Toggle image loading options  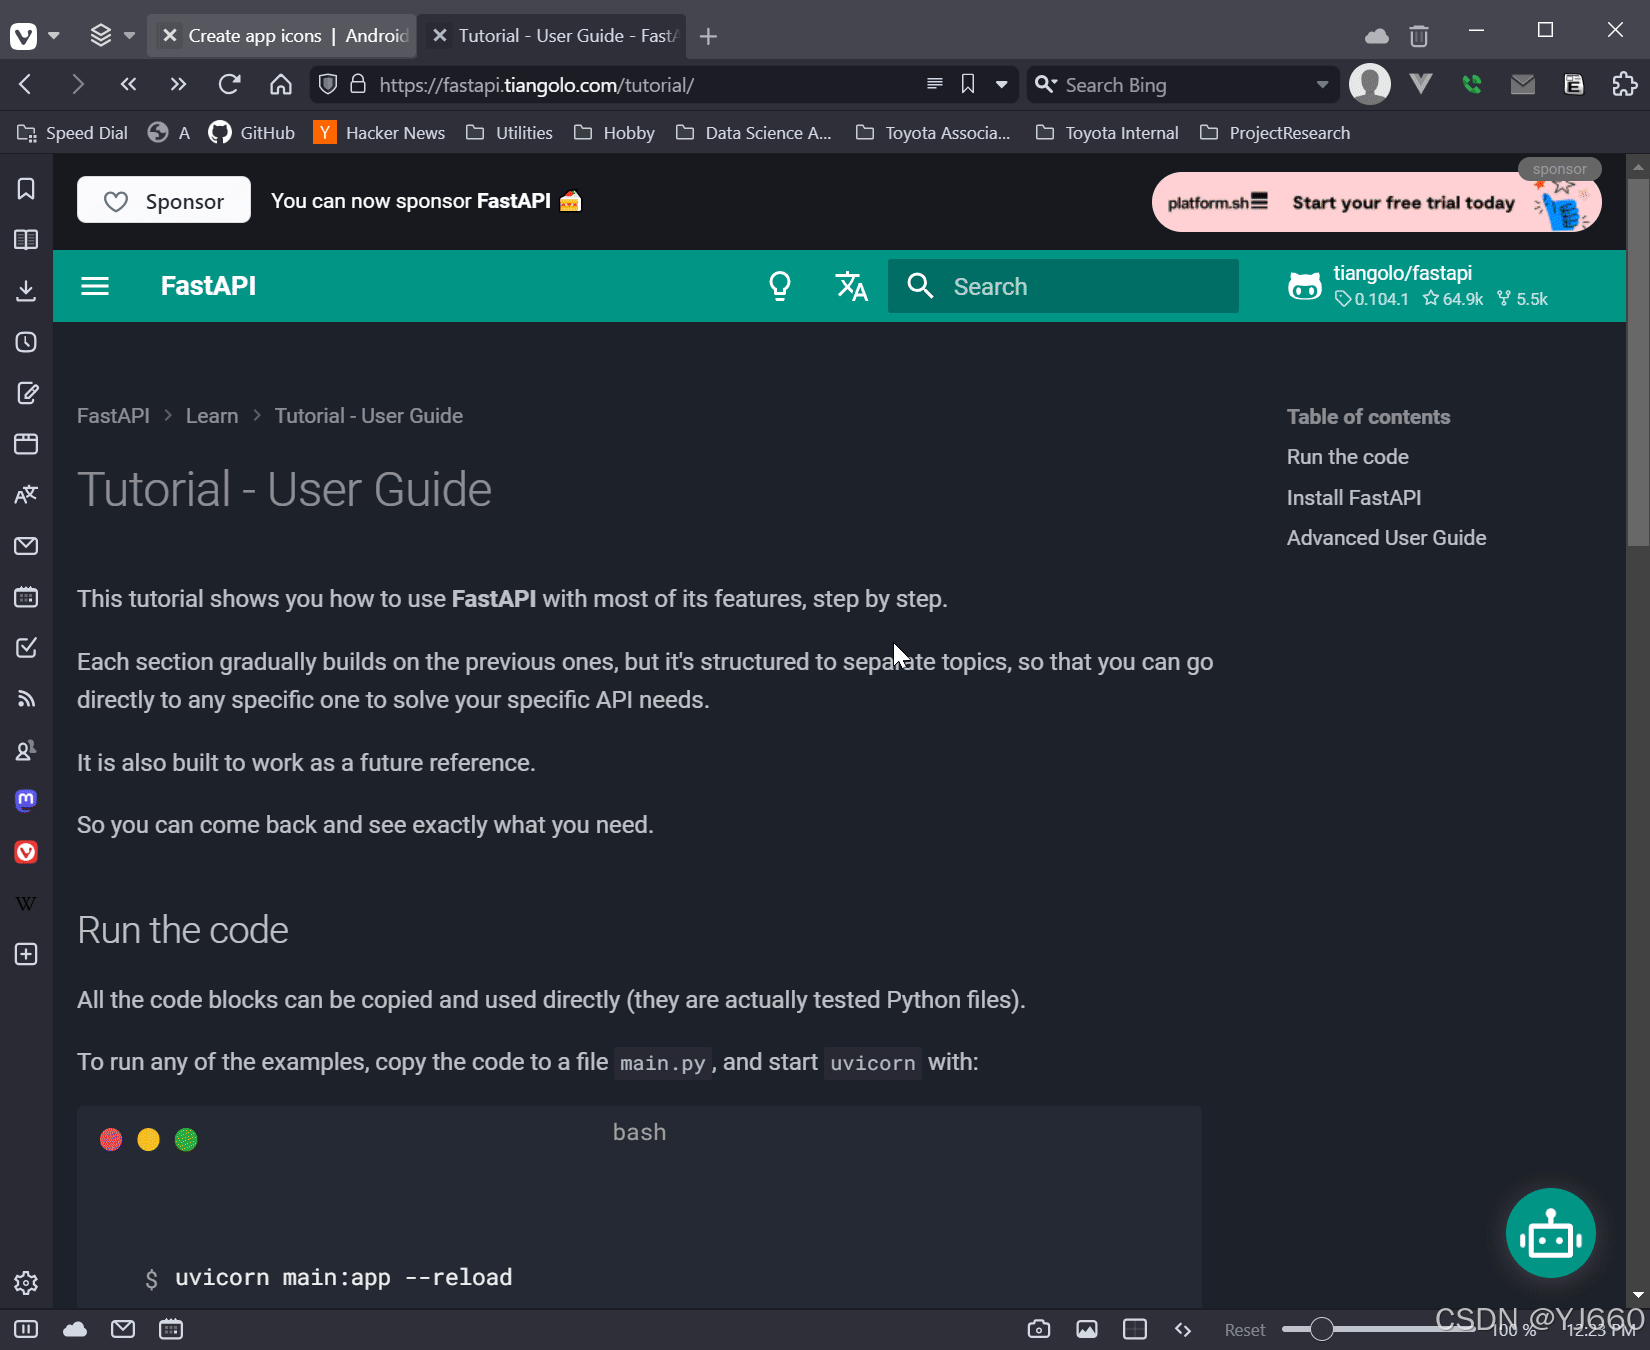1087,1329
